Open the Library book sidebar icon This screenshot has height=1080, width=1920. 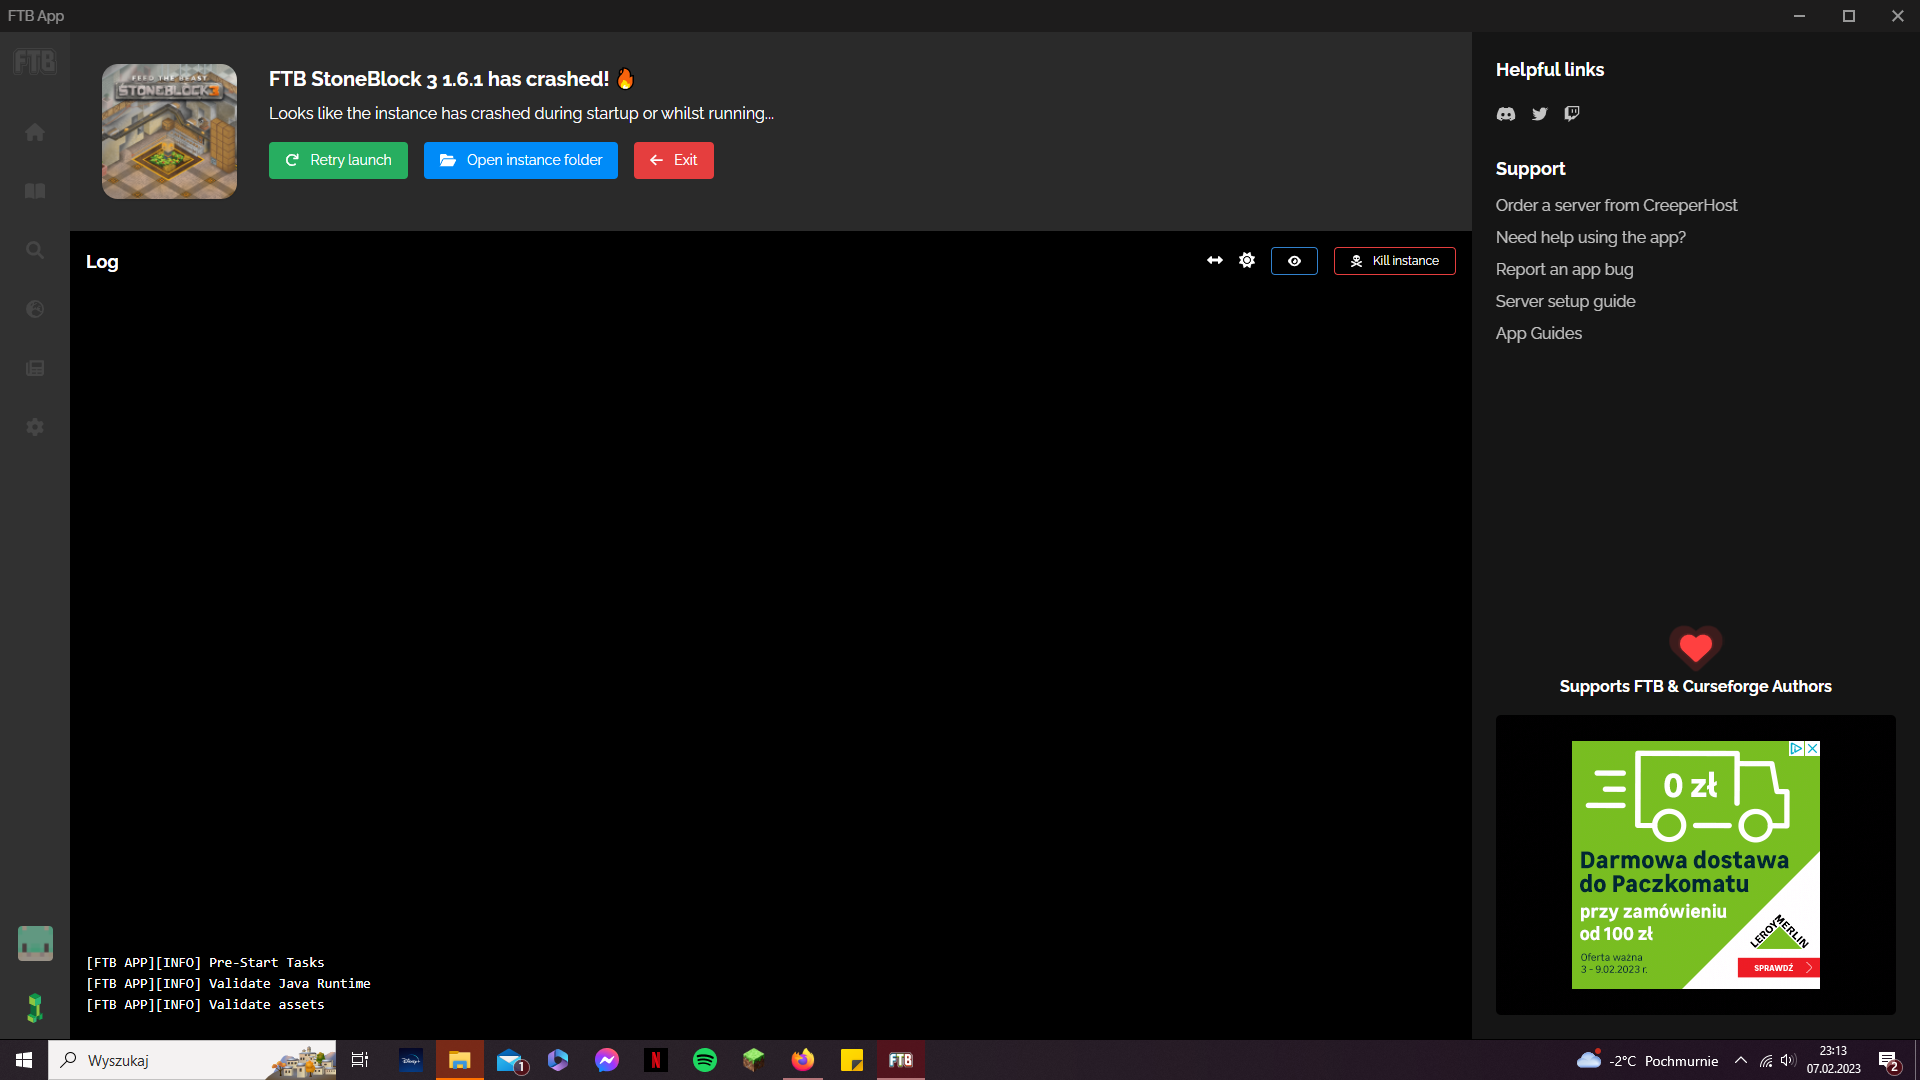tap(35, 191)
